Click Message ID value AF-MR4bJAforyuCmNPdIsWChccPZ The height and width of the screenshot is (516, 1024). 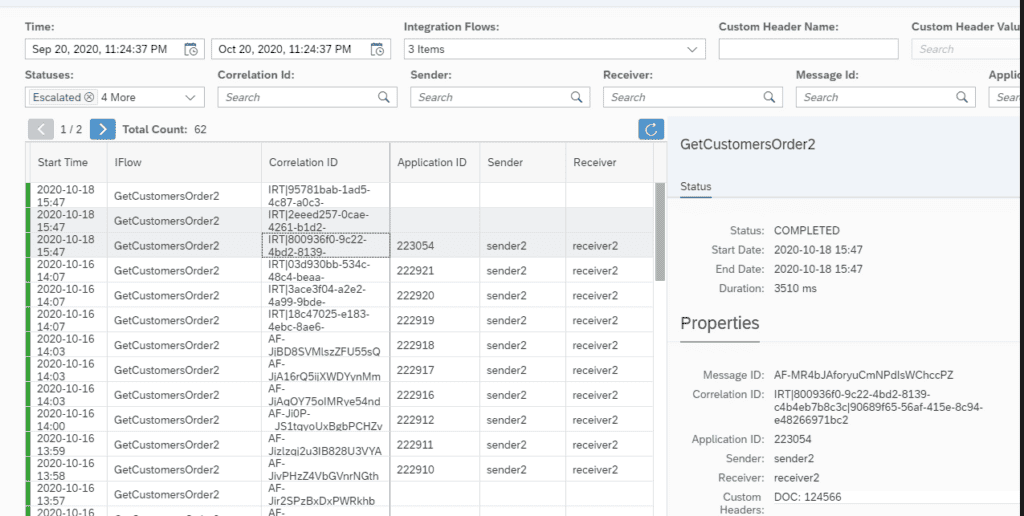tap(863, 376)
